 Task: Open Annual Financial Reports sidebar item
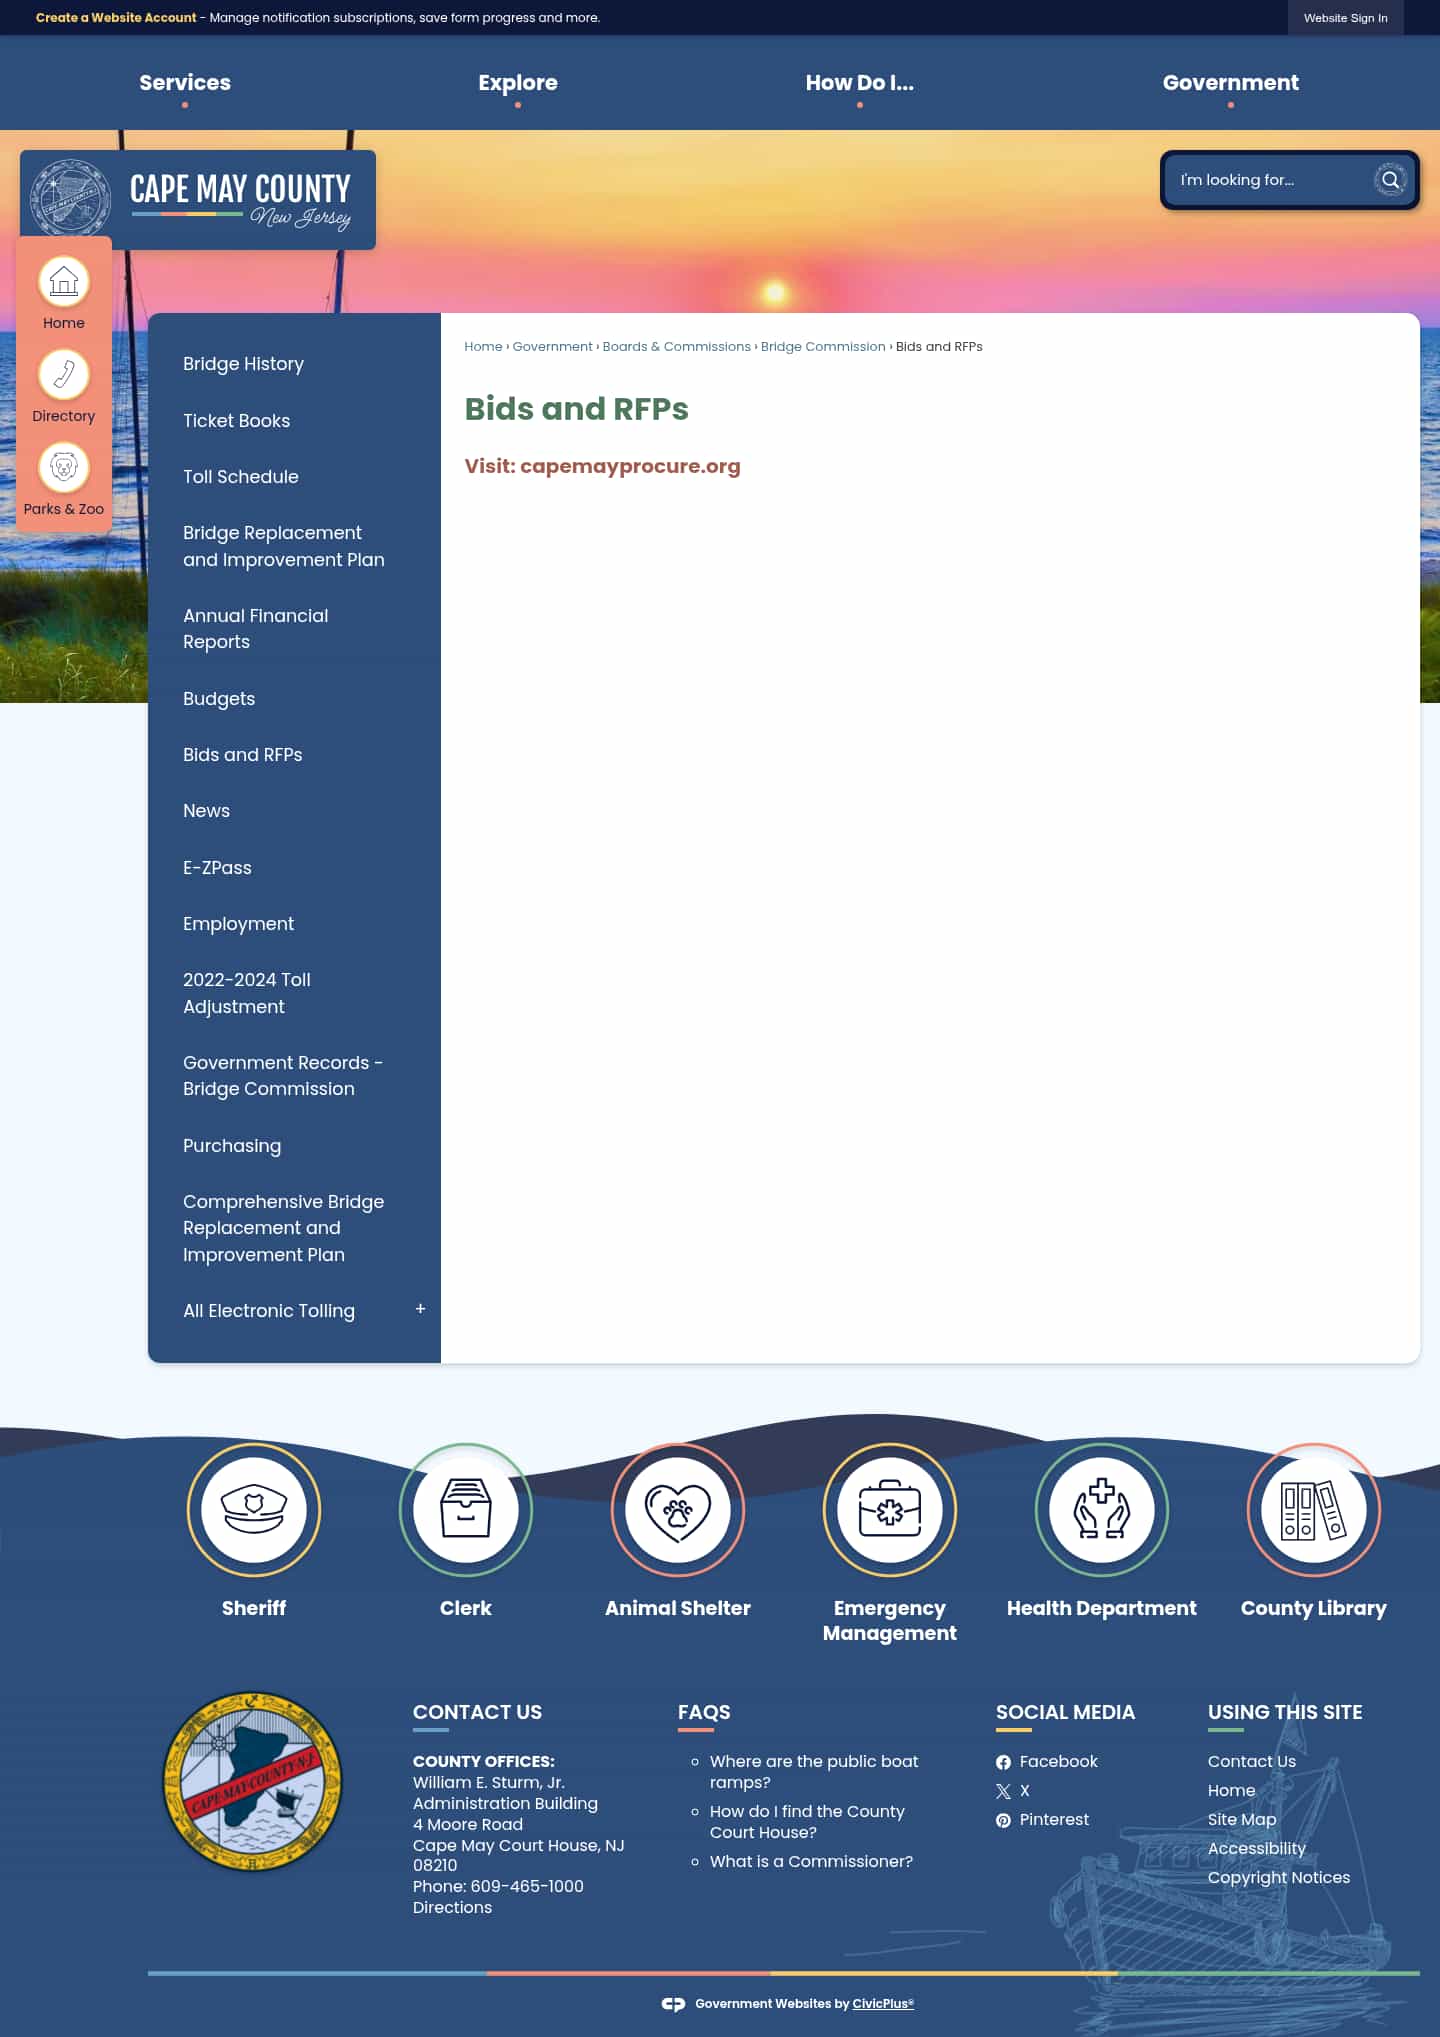click(x=255, y=629)
